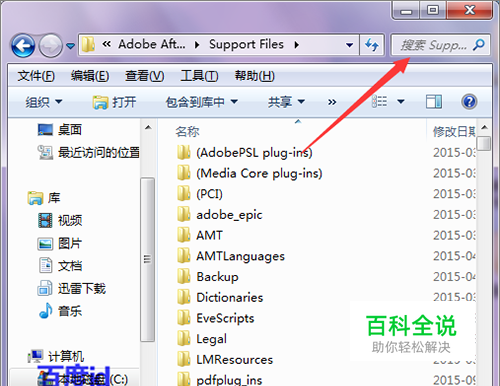Select the (Media Core plug-ins) folder name
500x386 pixels.
point(259,173)
